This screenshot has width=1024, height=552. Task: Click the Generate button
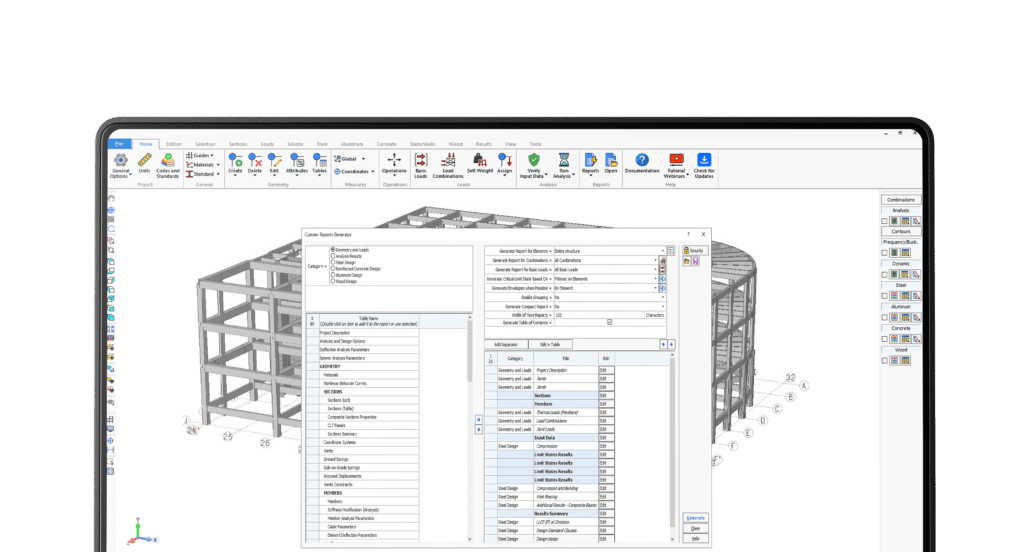696,517
